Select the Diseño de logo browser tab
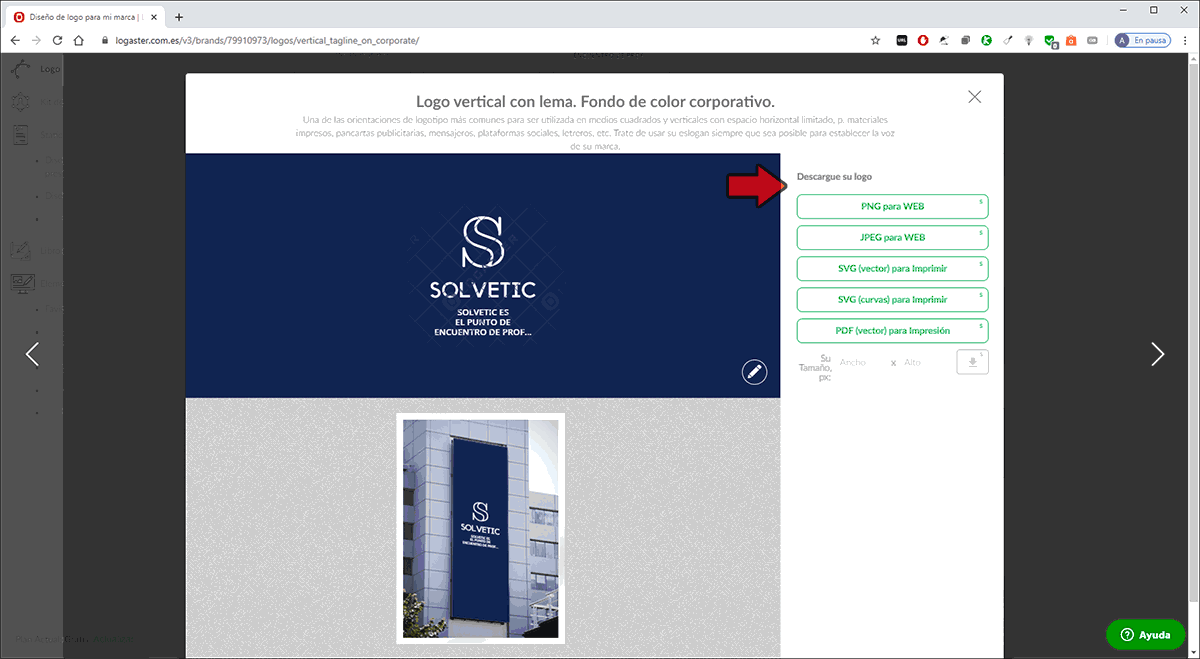 point(85,17)
